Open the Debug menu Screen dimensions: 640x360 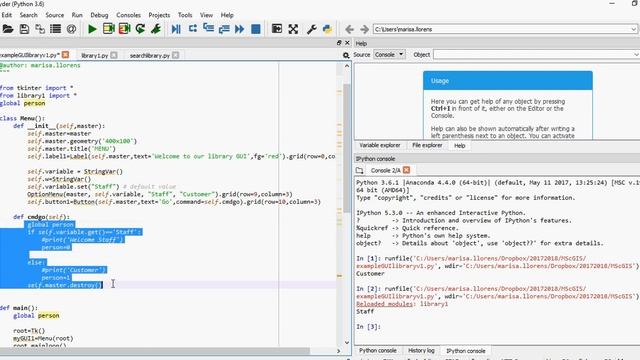click(99, 15)
